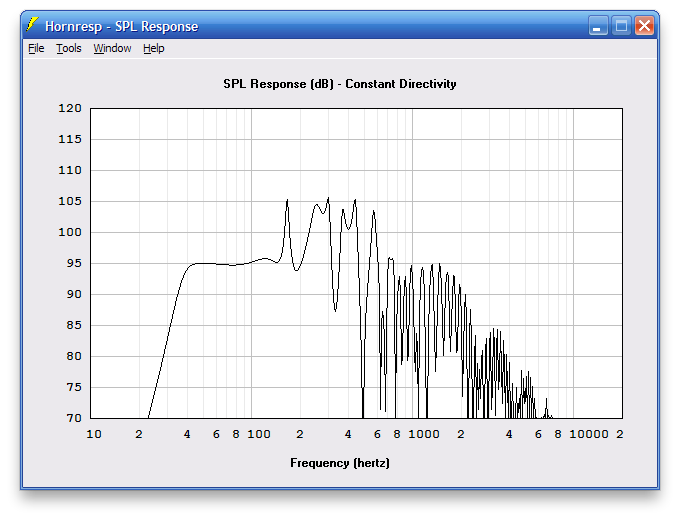Click the 105 dB axis value
The width and height of the screenshot is (680, 520).
(x=70, y=201)
